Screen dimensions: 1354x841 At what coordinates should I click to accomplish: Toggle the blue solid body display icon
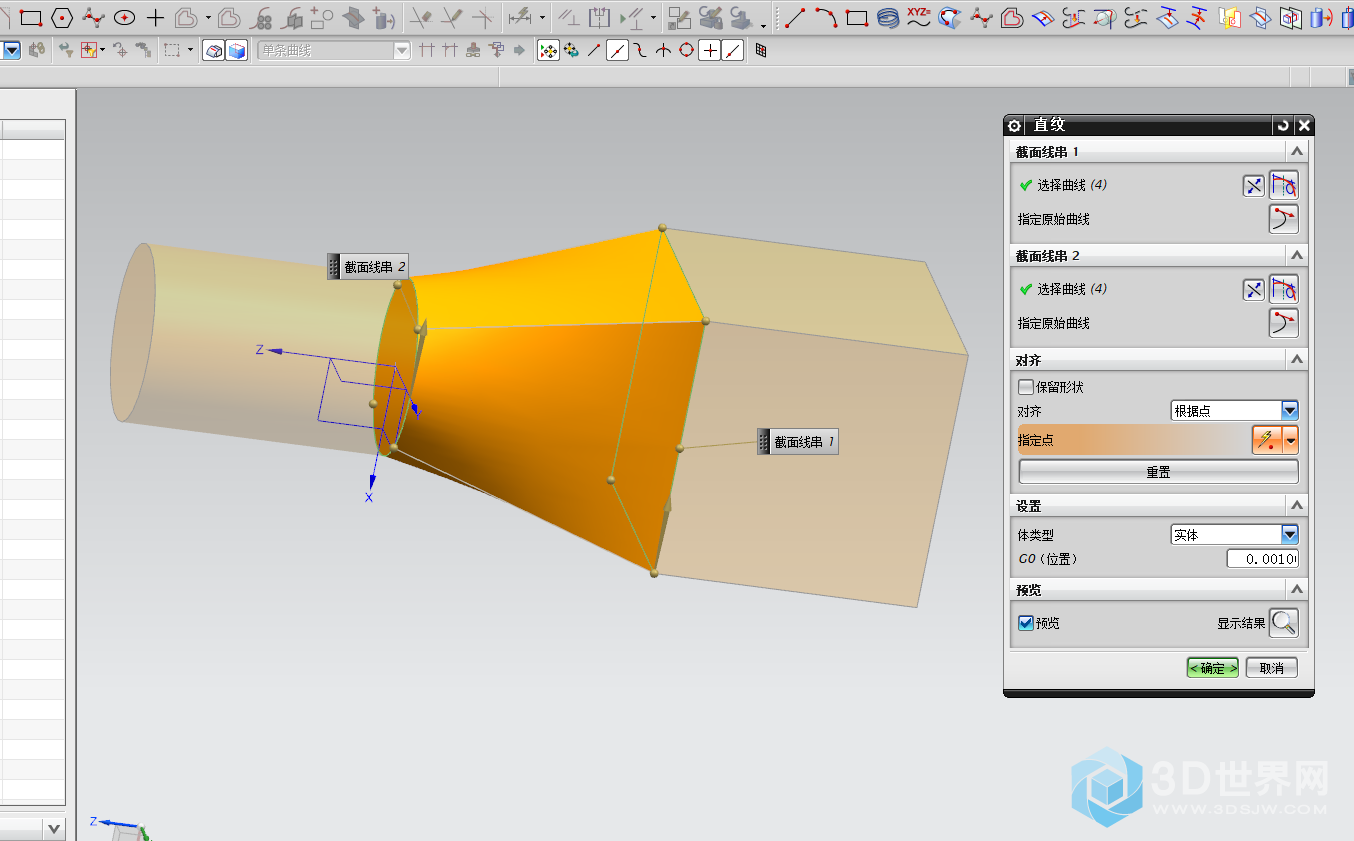(x=237, y=50)
